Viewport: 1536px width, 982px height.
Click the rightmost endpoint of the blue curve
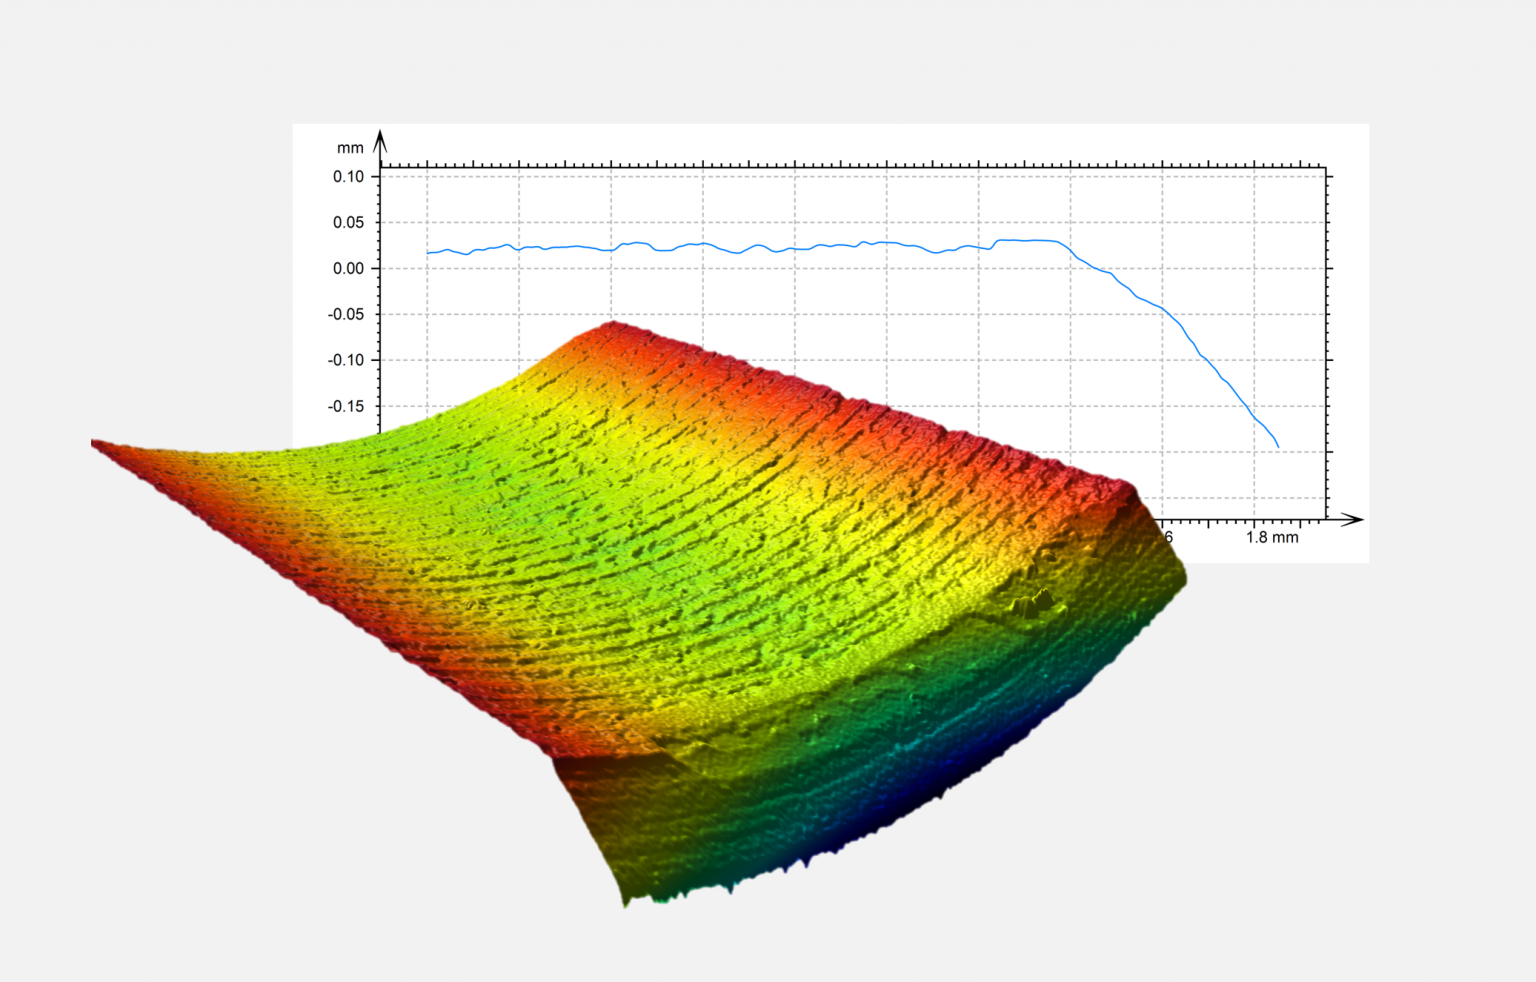(1277, 446)
